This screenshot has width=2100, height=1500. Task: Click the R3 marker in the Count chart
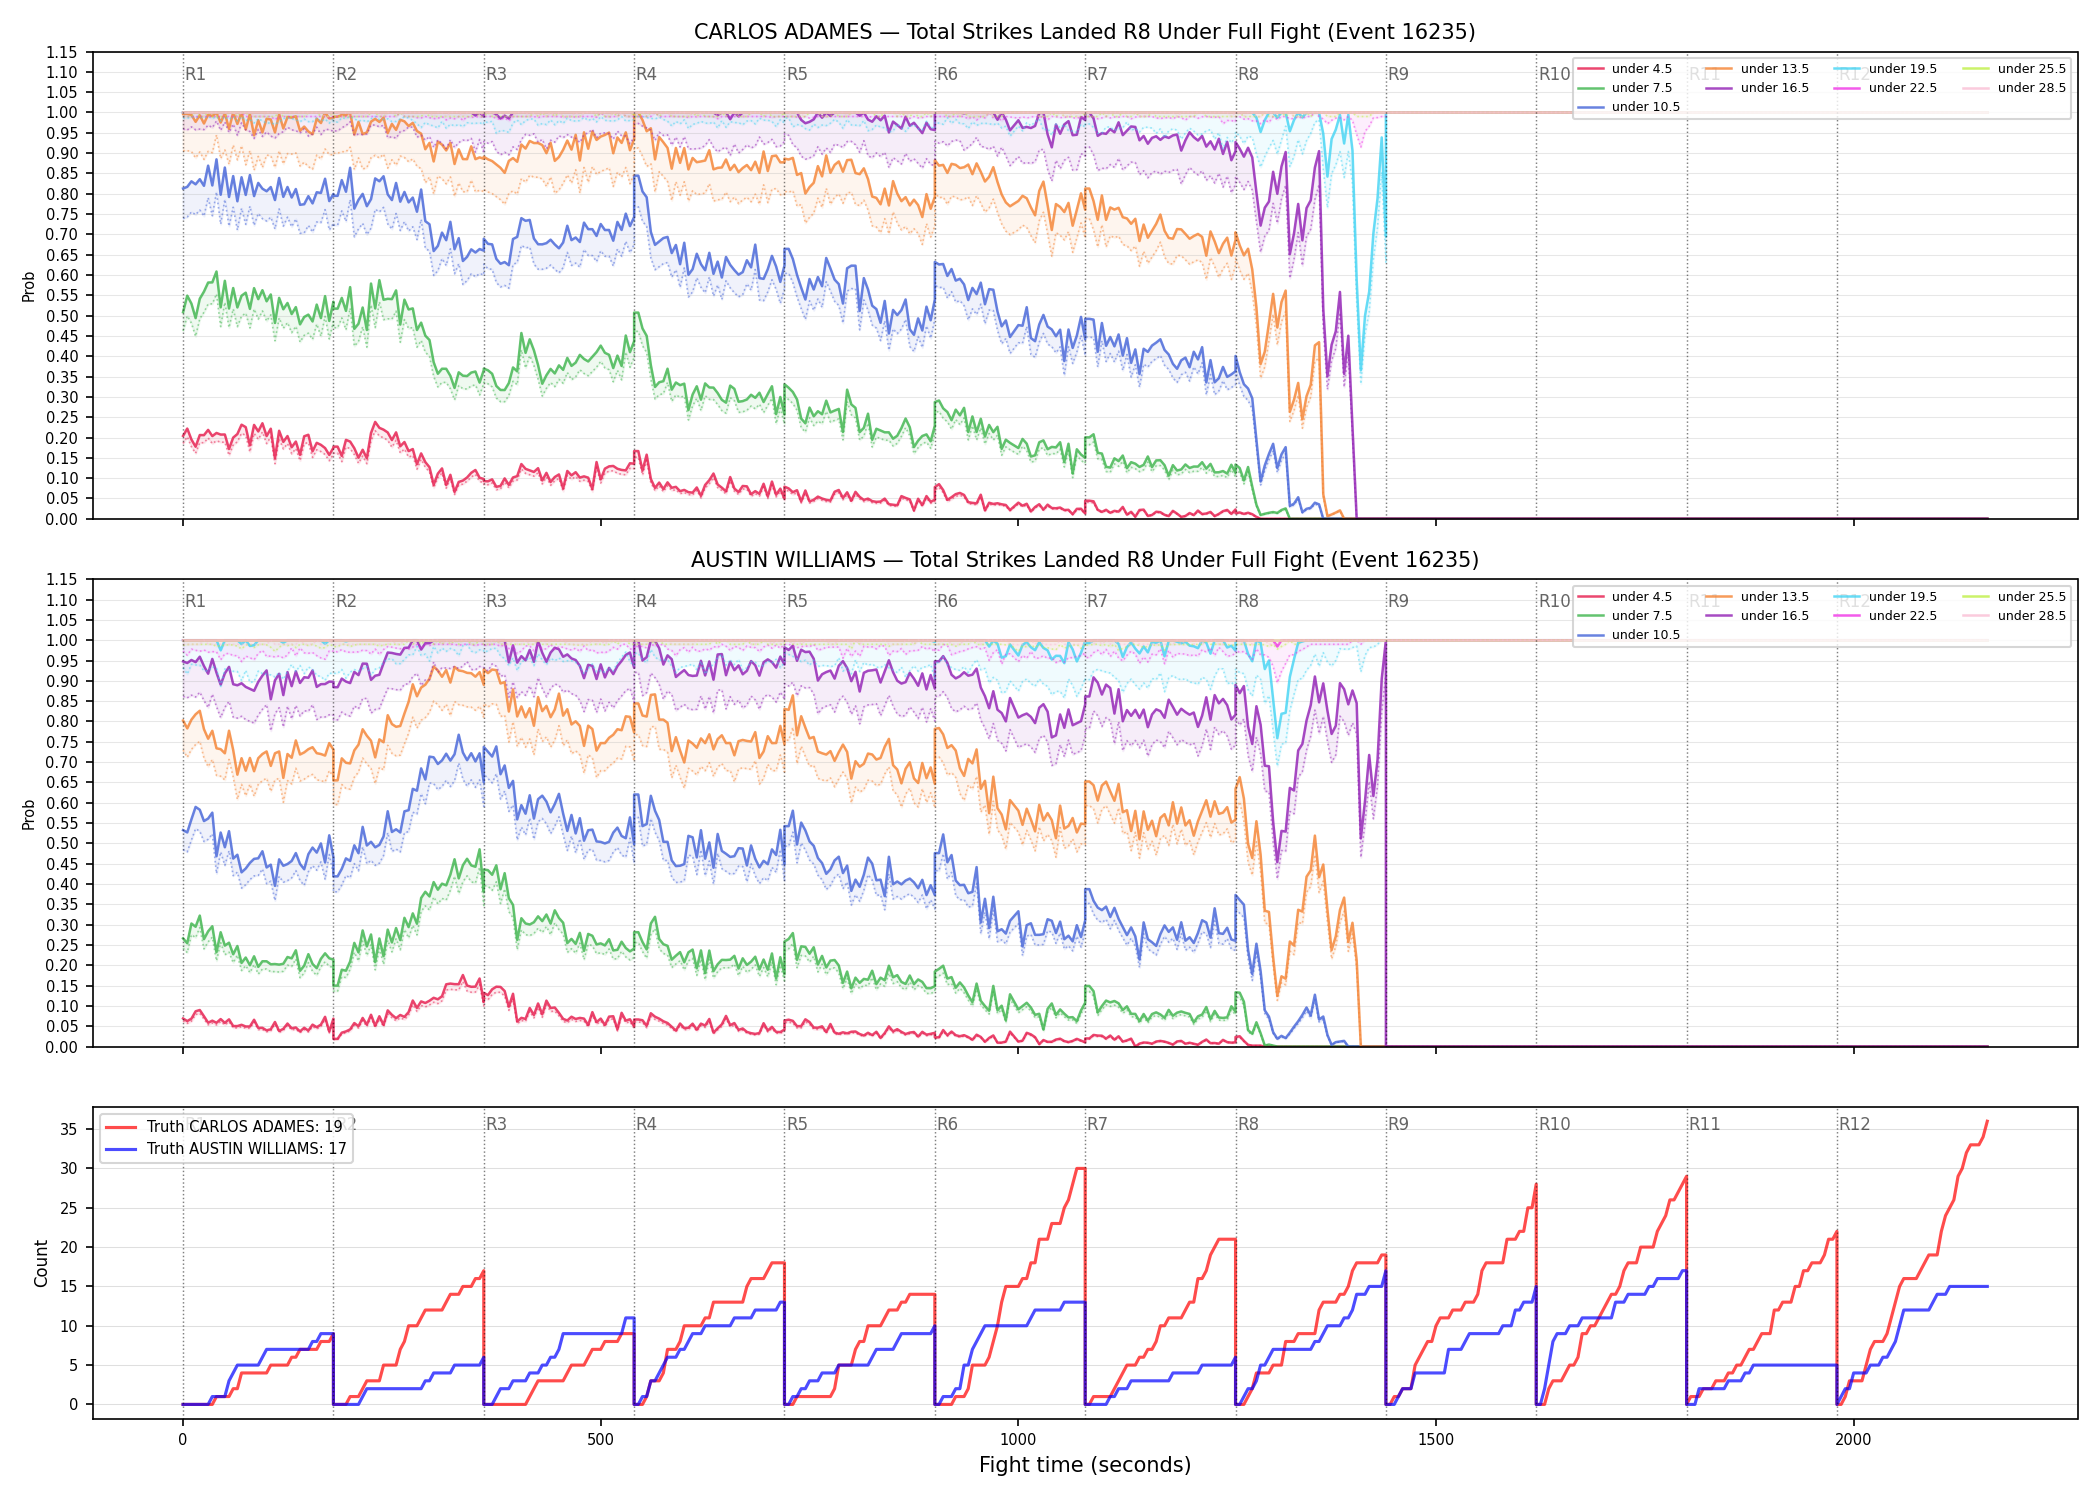tap(496, 1124)
